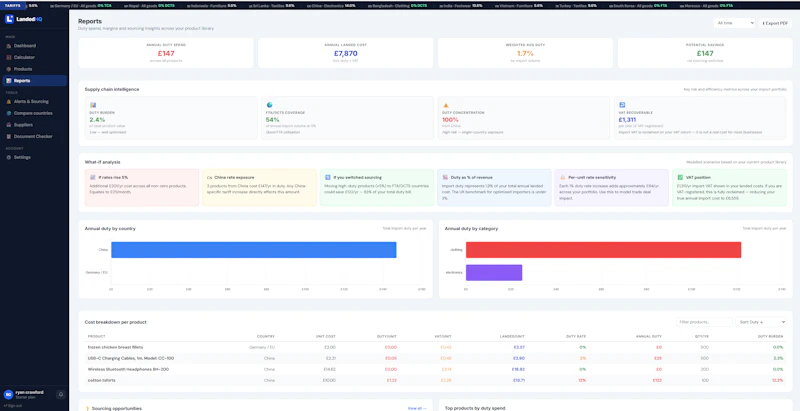Open the Suppliers page
This screenshot has width=800, height=411.
35,125
